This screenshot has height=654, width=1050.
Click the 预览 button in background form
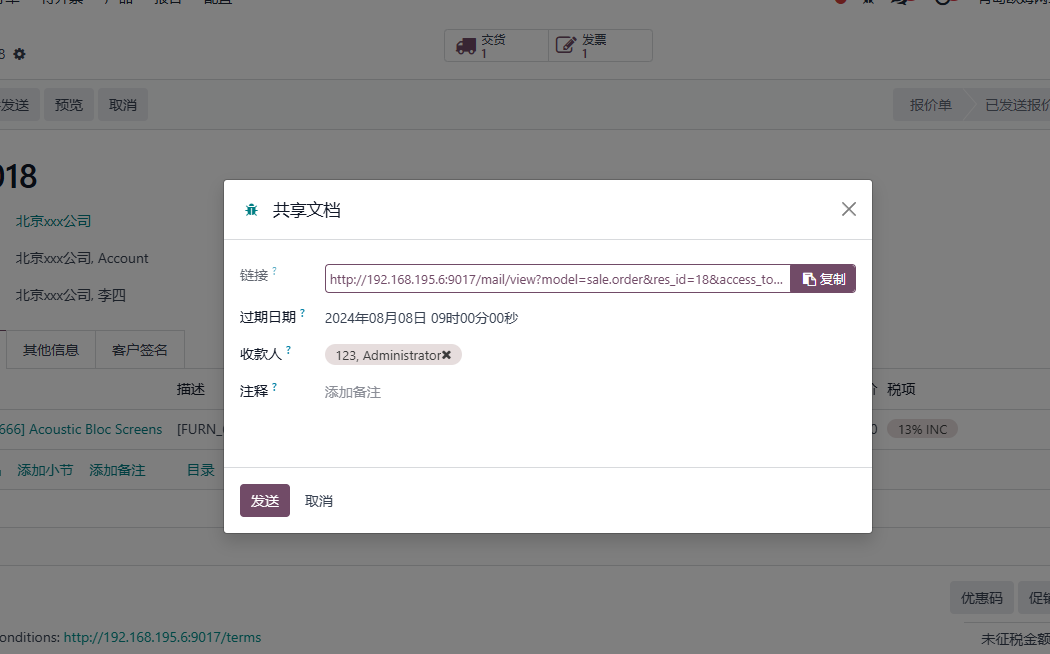point(69,105)
